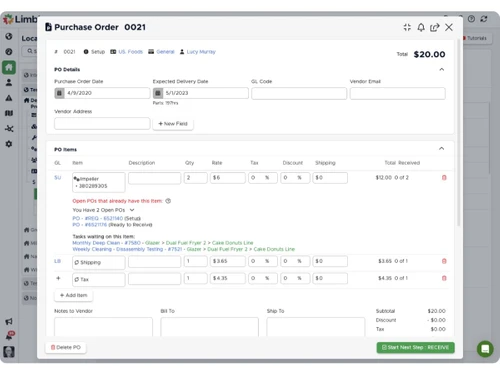Click the plus GL cell on the Tax row
500x375 pixels.
click(58, 278)
